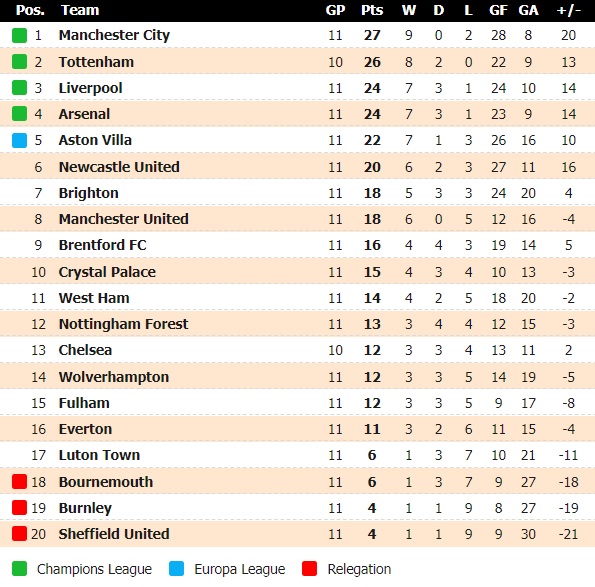Select Newcastle United in the table
Image resolution: width=595 pixels, height=587 pixels.
pyautogui.click(x=119, y=167)
